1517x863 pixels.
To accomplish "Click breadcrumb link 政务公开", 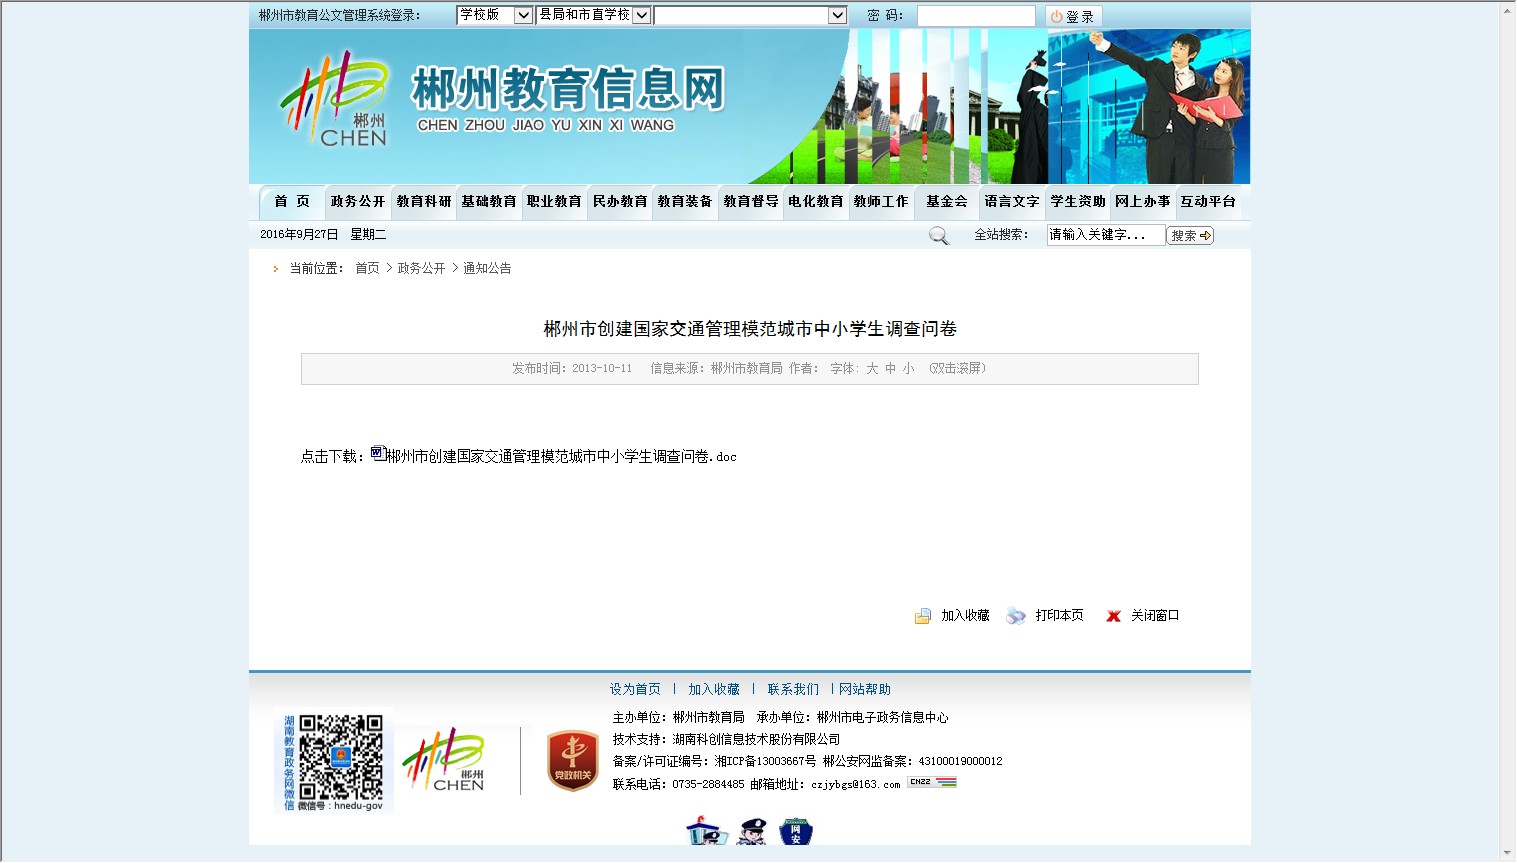I will click(x=421, y=268).
